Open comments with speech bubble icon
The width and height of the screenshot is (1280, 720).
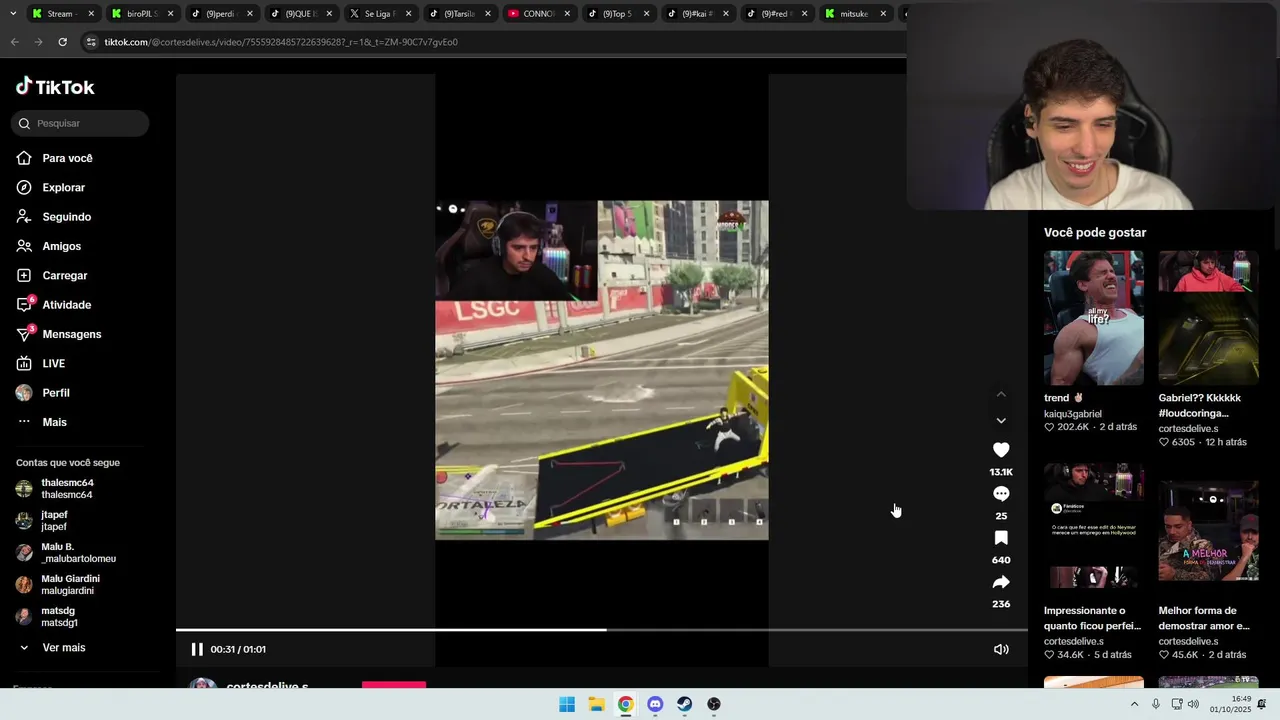[x=1001, y=494]
